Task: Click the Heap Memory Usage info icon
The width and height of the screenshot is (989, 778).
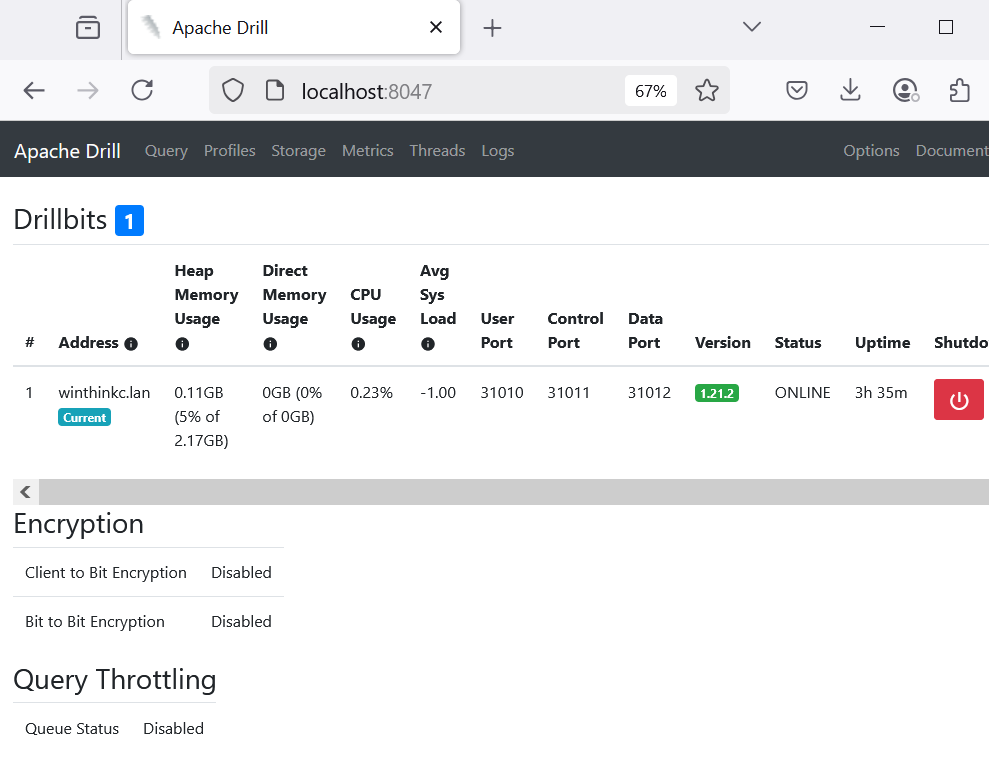Action: tap(182, 344)
